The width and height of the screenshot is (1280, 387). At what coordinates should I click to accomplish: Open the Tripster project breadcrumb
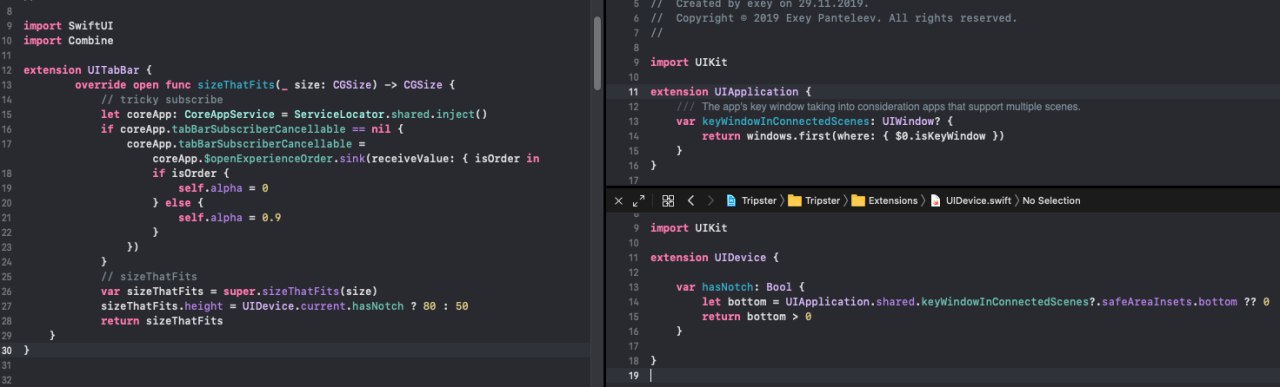pos(752,200)
